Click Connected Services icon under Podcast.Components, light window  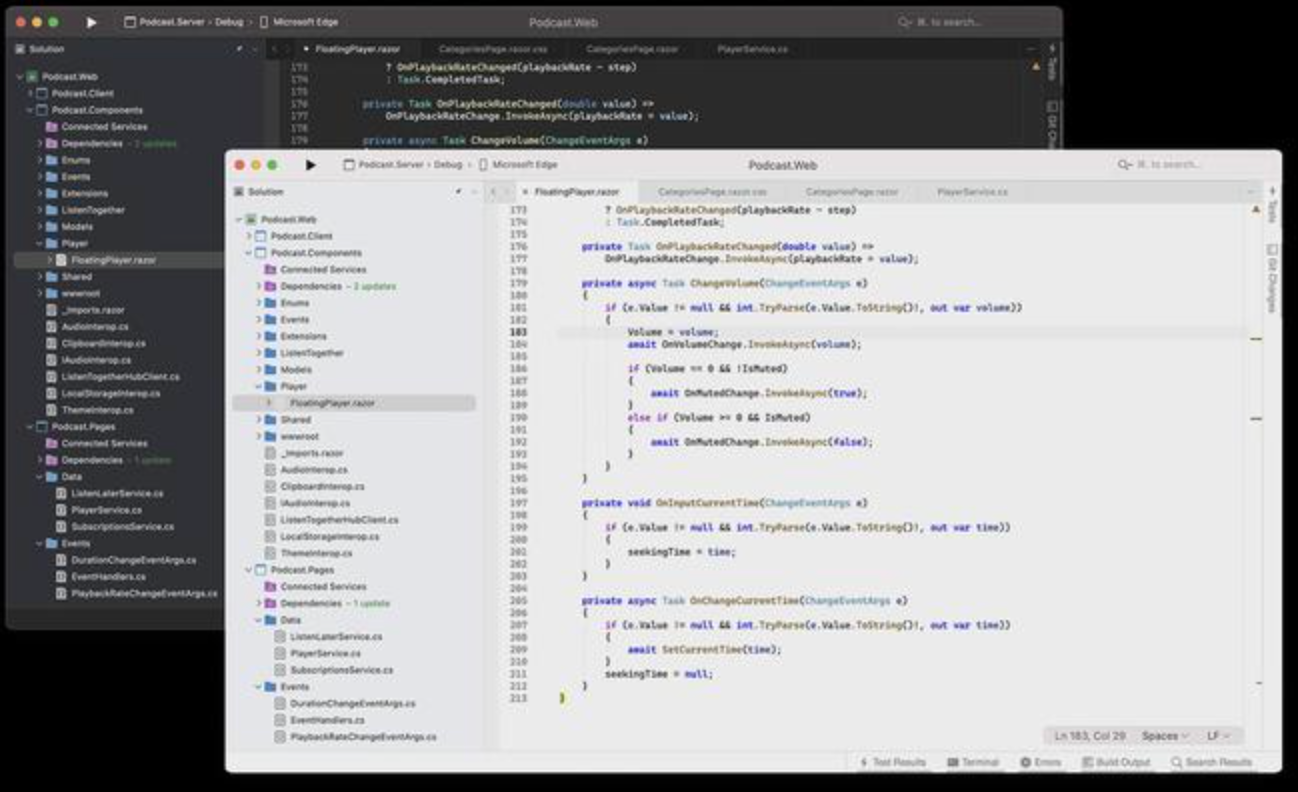pos(270,270)
